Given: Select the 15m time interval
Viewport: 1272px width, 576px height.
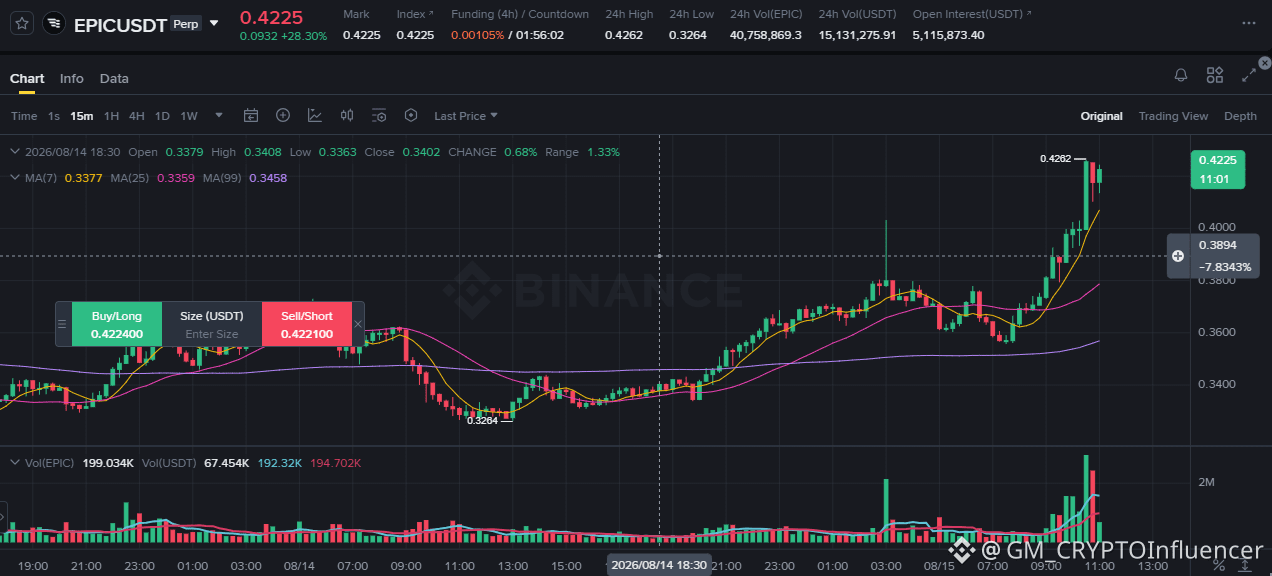Looking at the screenshot, I should (81, 116).
